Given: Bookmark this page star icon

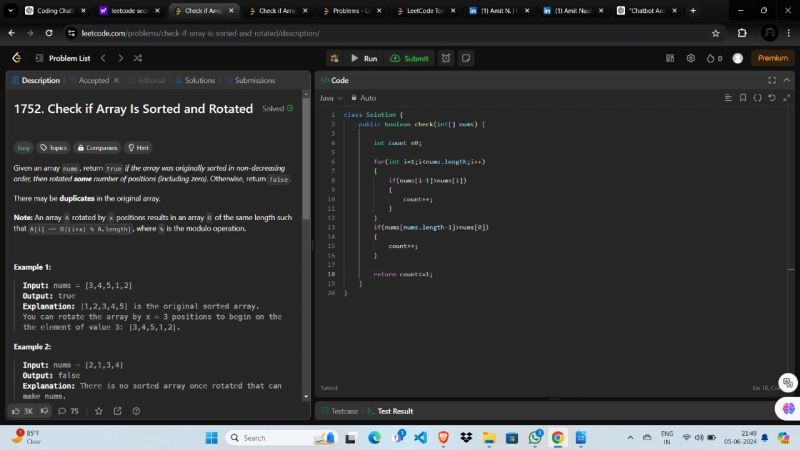Looking at the screenshot, I should pos(715,33).
